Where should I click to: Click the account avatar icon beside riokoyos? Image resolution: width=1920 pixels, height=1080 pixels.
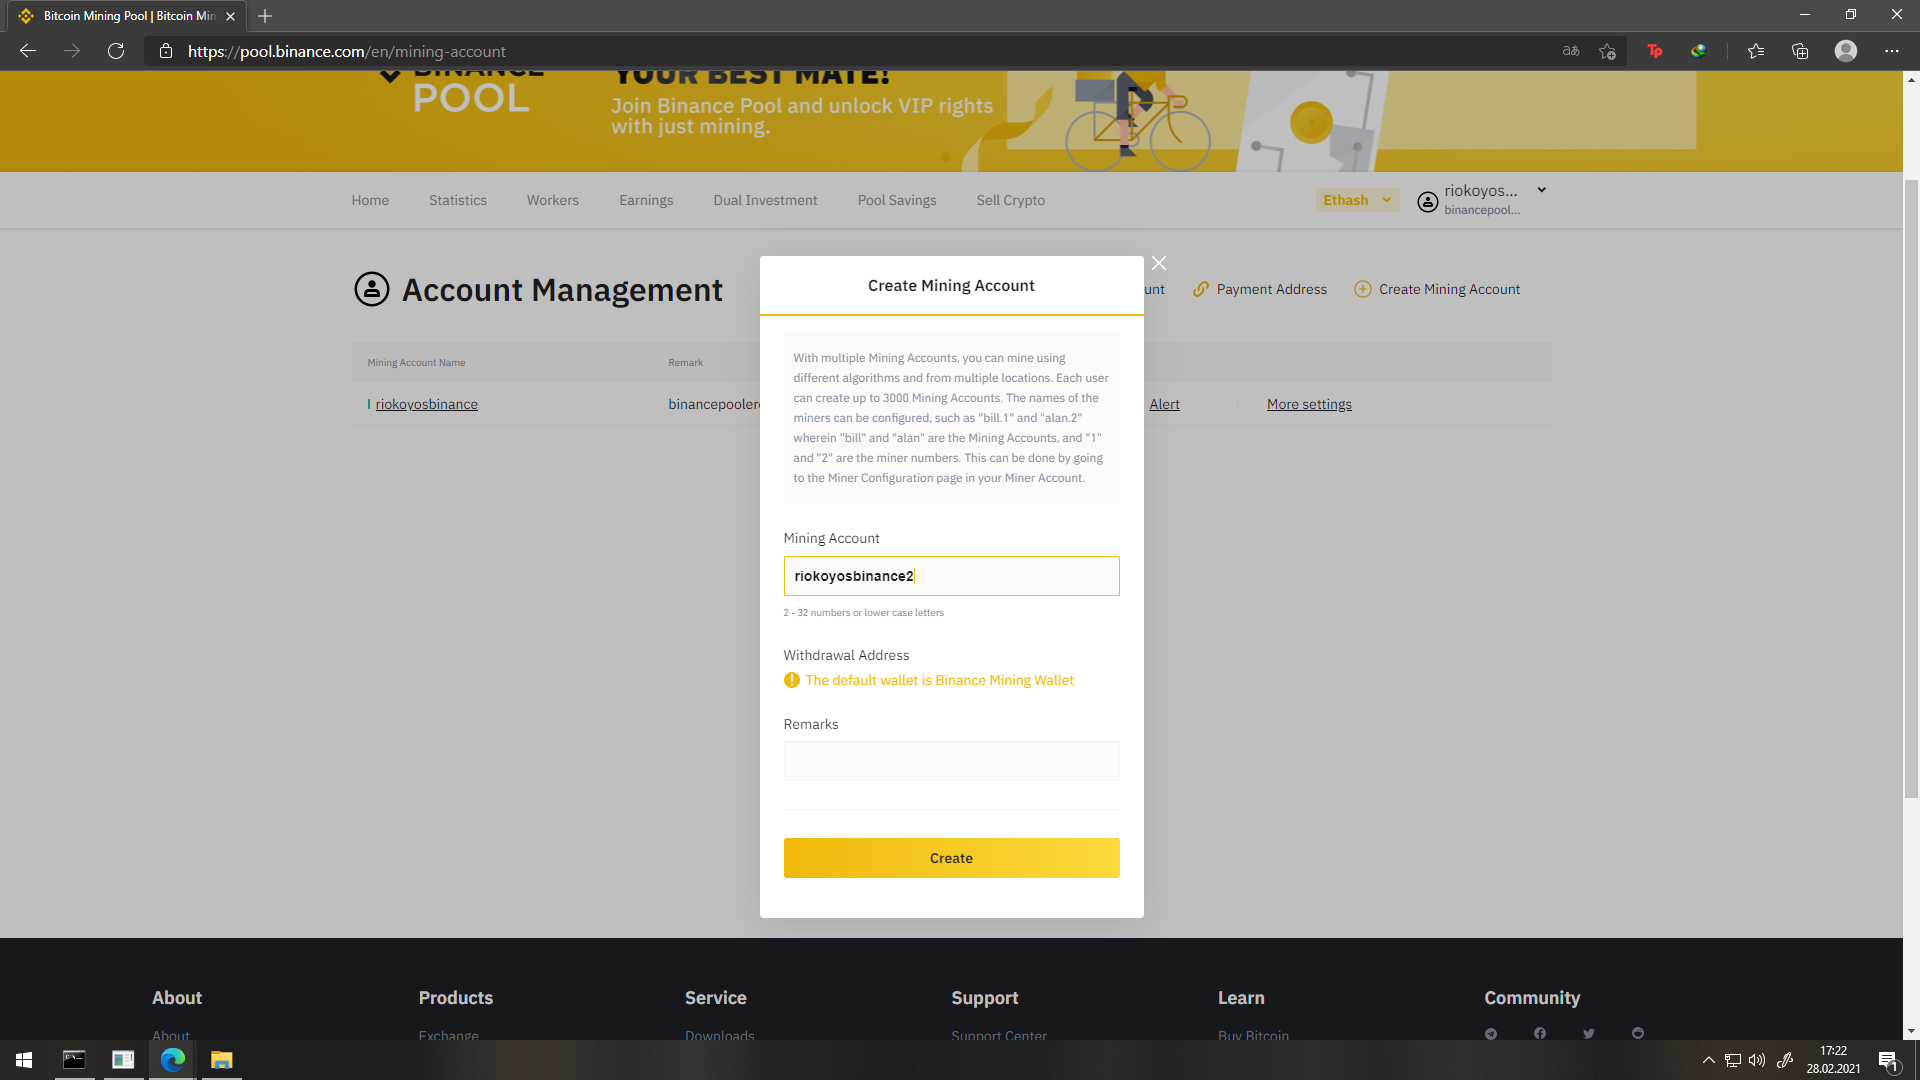[x=1428, y=201]
